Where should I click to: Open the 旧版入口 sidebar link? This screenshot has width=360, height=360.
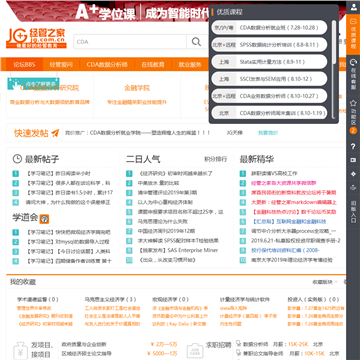point(353,211)
